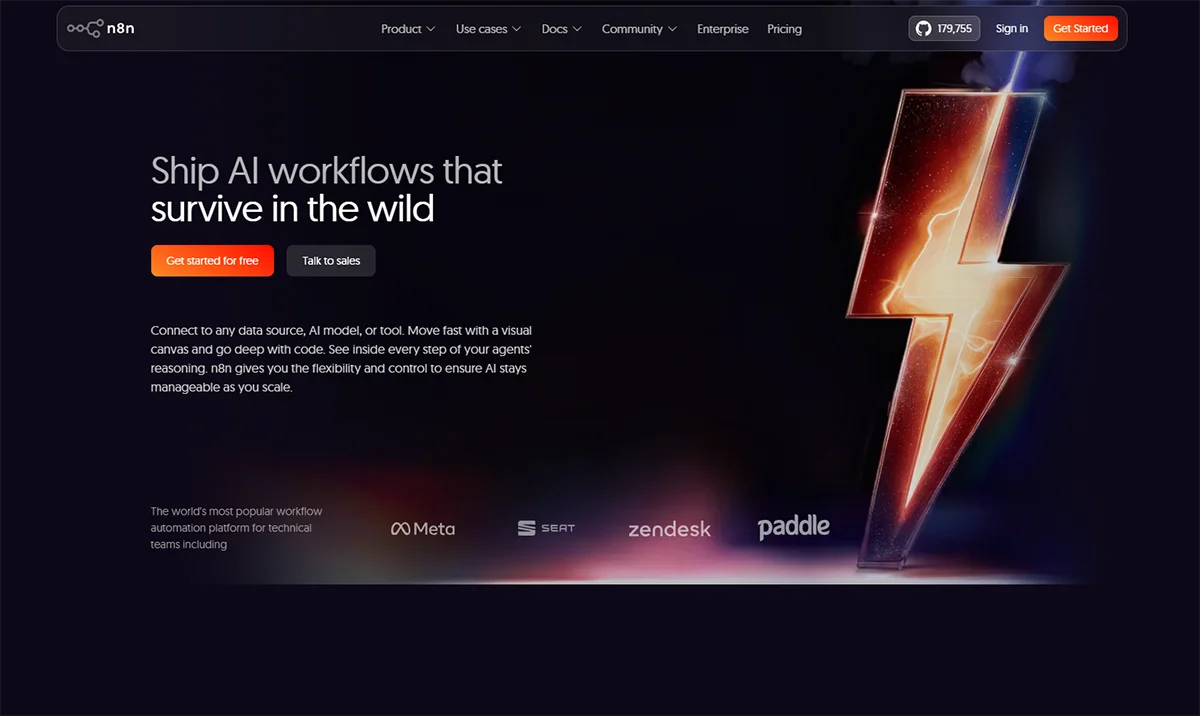Click the Sign in link
The width and height of the screenshot is (1200, 716).
[1011, 29]
